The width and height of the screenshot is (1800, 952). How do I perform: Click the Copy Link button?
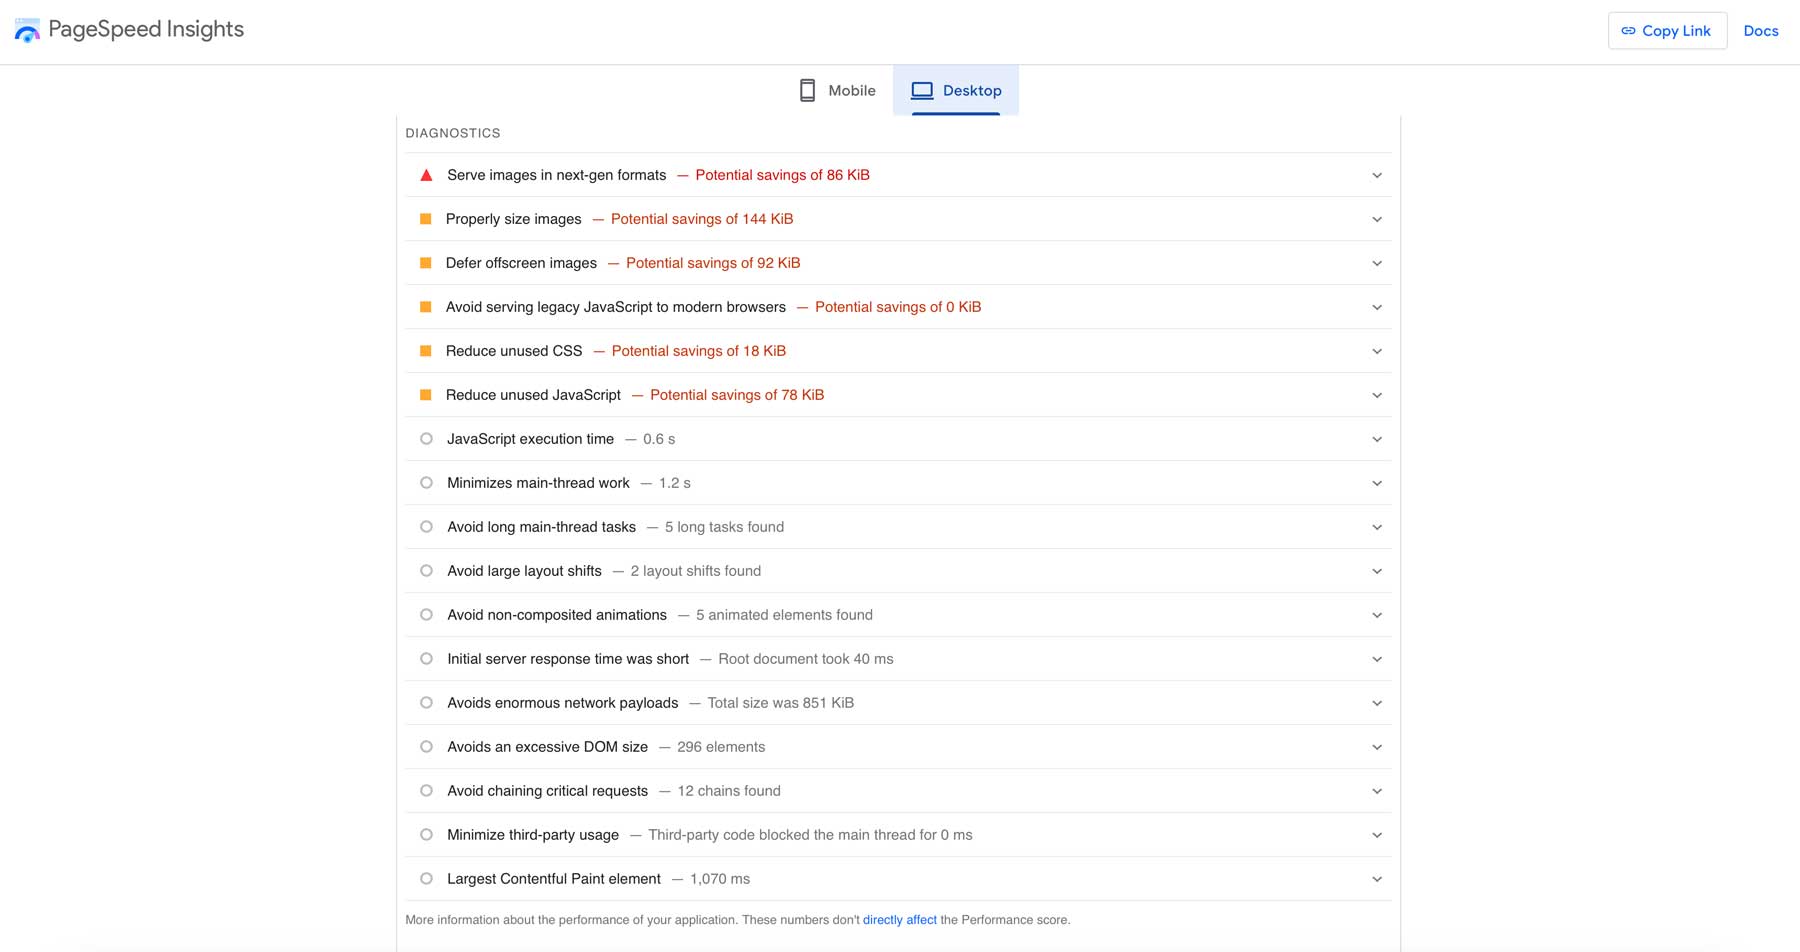pos(1666,30)
